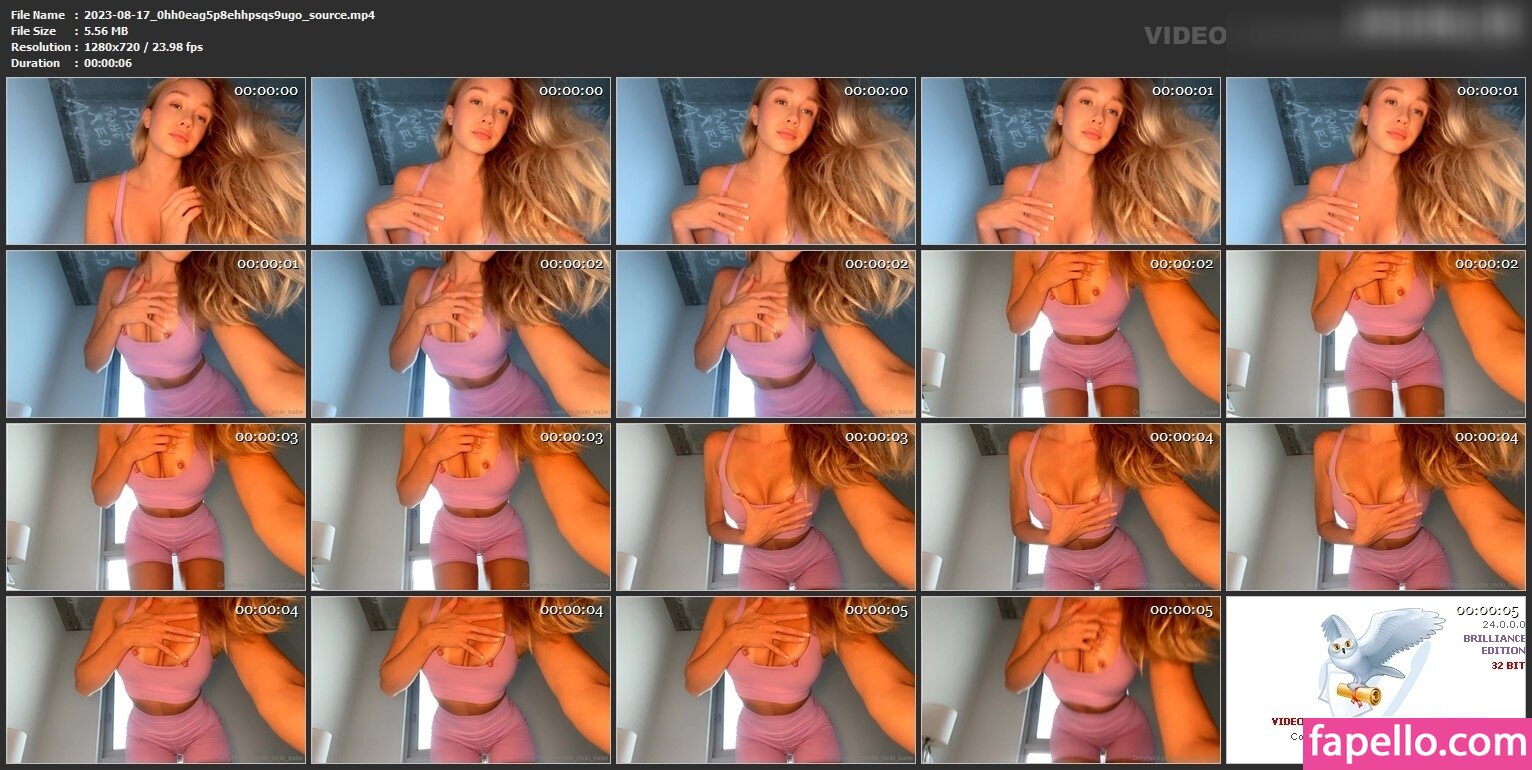Click the VIDEO watermark text in header

tap(1185, 36)
